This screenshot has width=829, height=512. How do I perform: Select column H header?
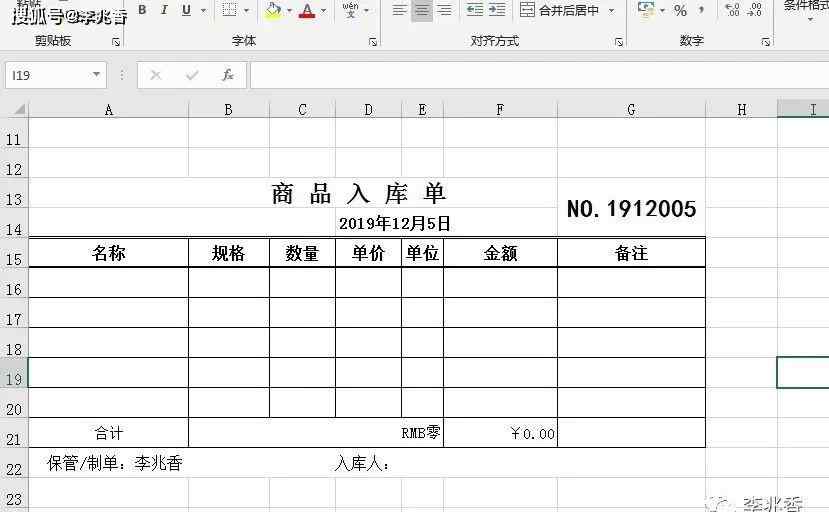click(742, 109)
